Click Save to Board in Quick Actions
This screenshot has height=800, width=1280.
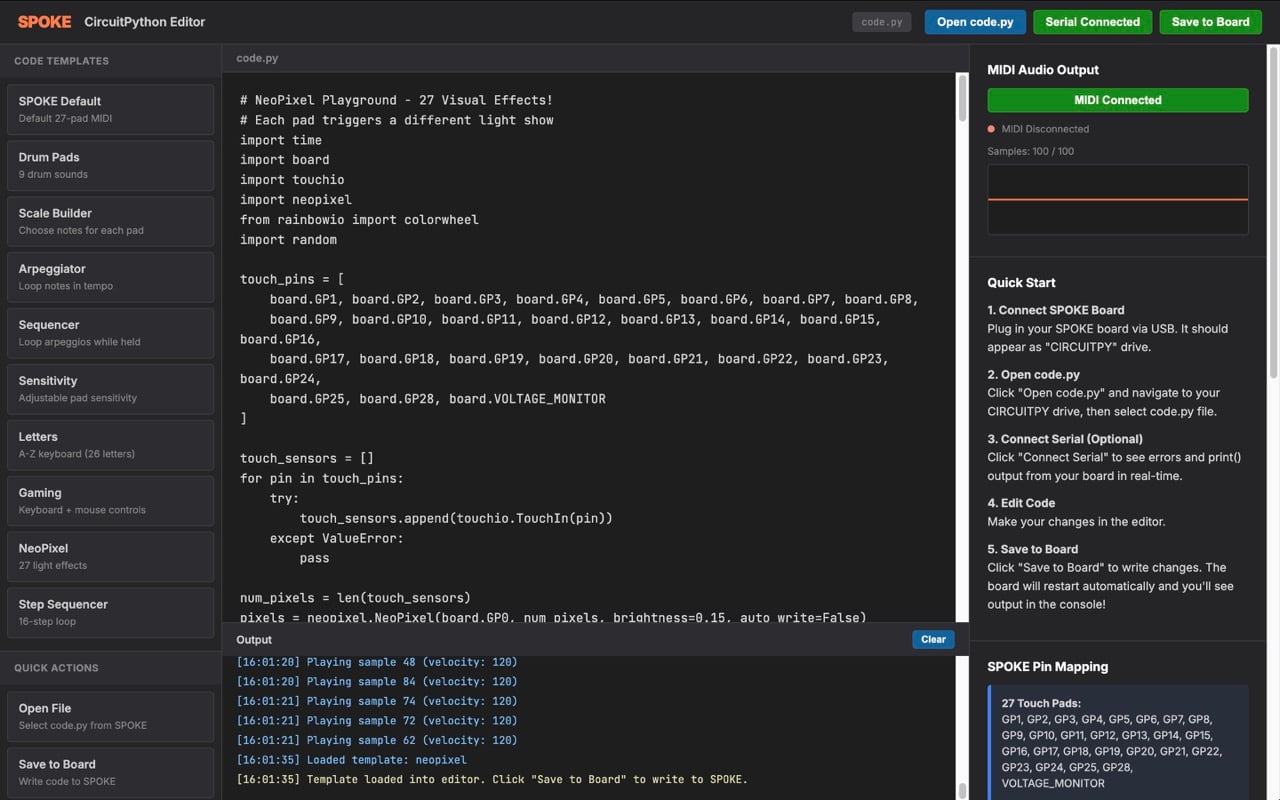110,772
